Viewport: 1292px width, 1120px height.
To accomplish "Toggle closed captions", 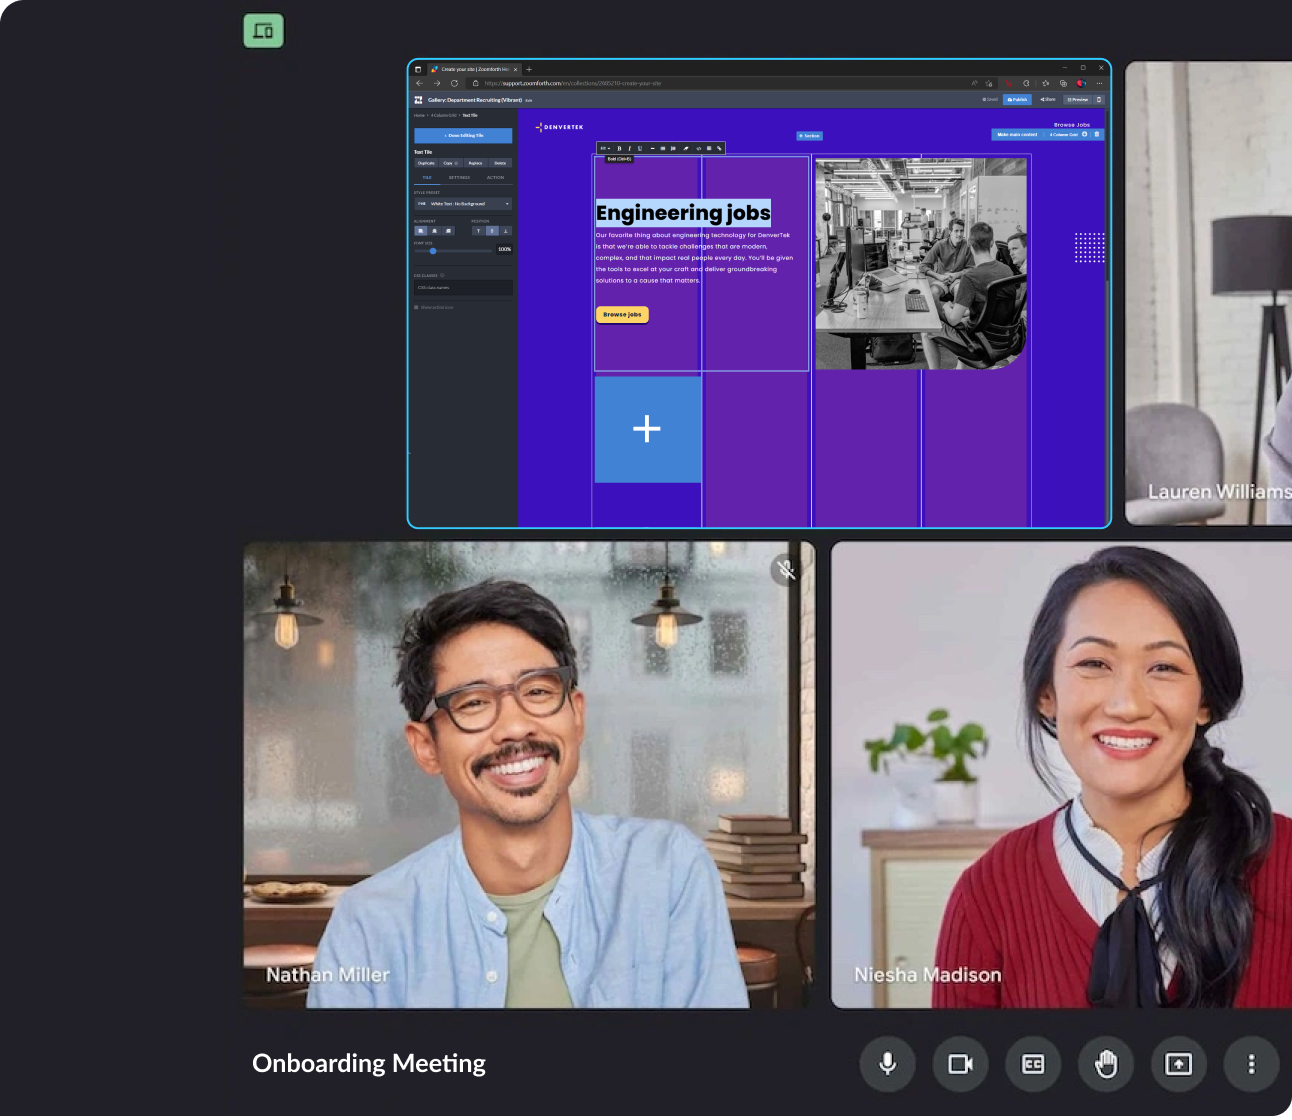I will pos(1033,1064).
